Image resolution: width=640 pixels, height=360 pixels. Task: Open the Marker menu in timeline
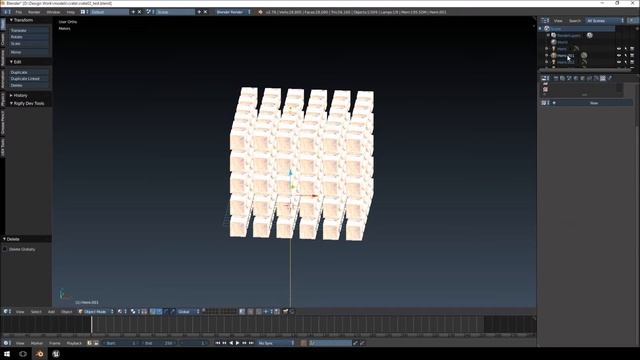(37, 343)
